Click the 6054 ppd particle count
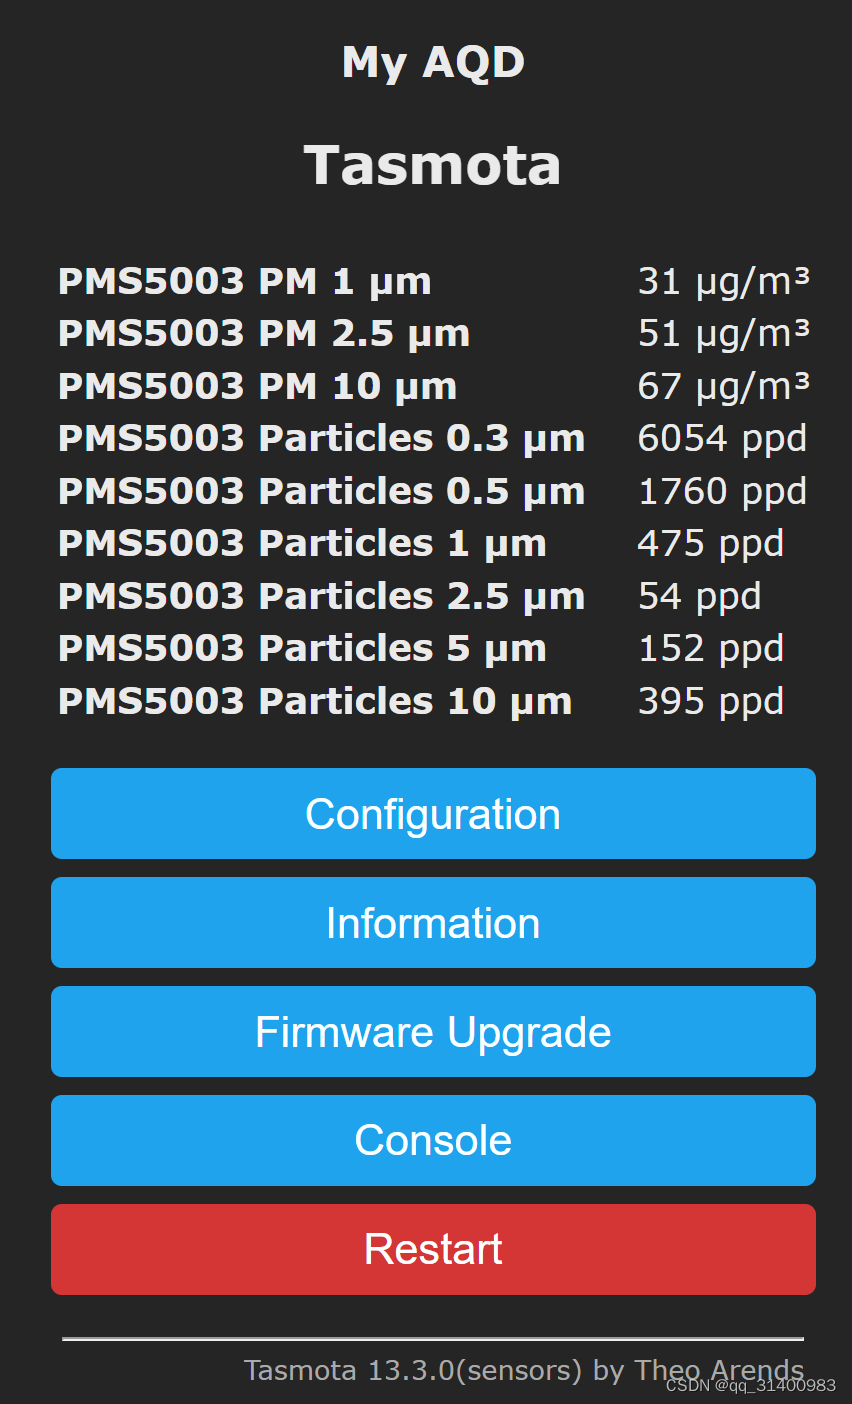This screenshot has width=852, height=1404. (x=721, y=439)
